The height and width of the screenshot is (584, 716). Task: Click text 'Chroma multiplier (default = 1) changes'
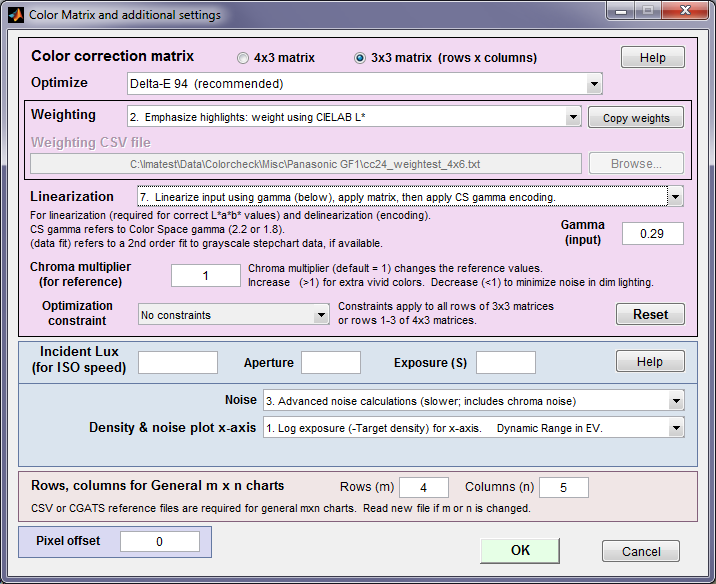[341, 268]
